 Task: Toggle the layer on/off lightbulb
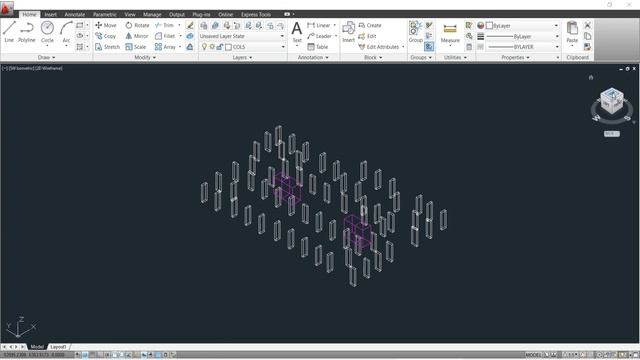(x=204, y=47)
